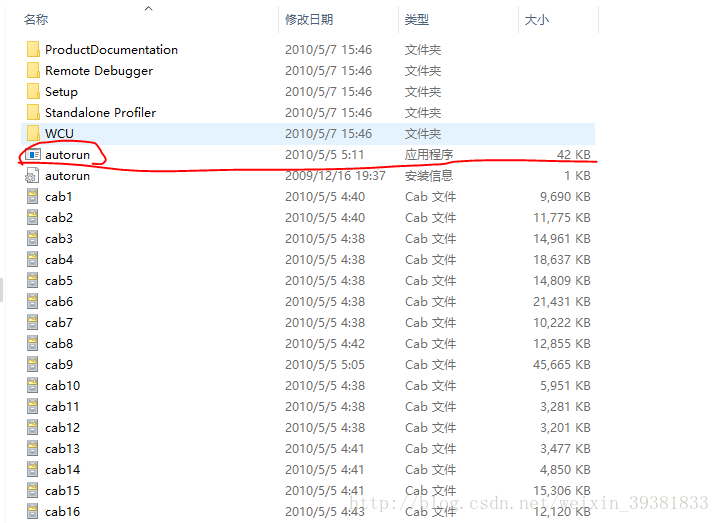This screenshot has height=523, width=720.
Task: Click the cab6 archive icon
Action: [33, 302]
